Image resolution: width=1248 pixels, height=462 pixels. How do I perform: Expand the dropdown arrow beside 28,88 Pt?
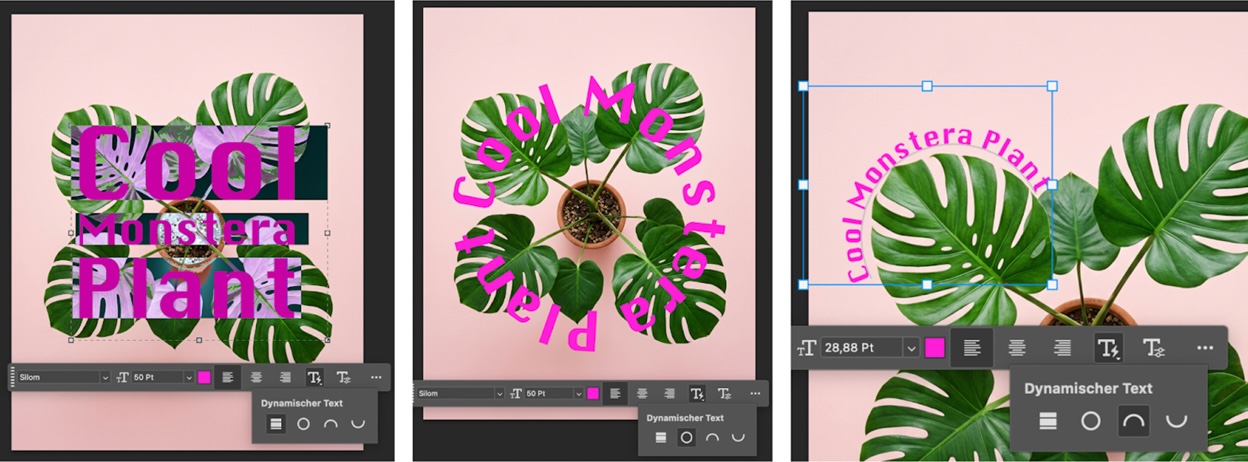911,348
